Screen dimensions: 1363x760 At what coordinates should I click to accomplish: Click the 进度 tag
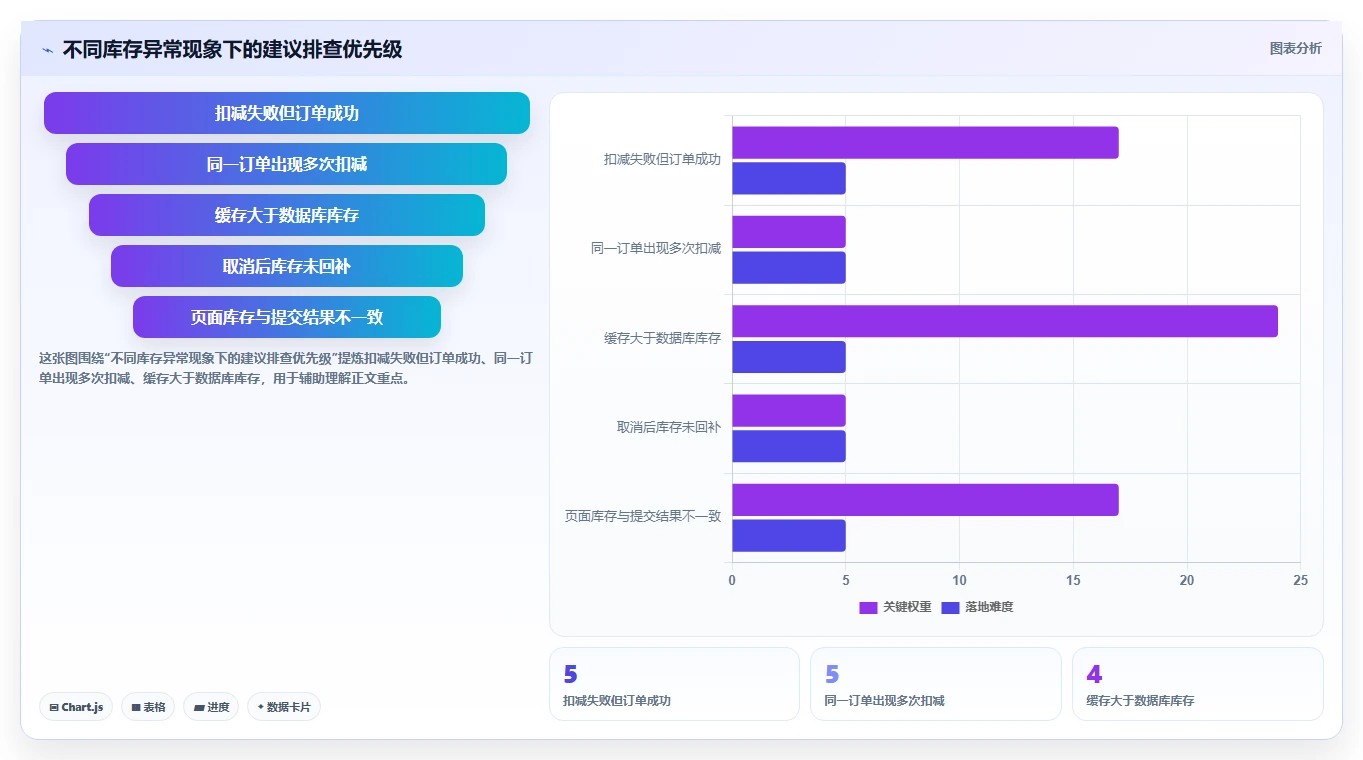[x=211, y=707]
